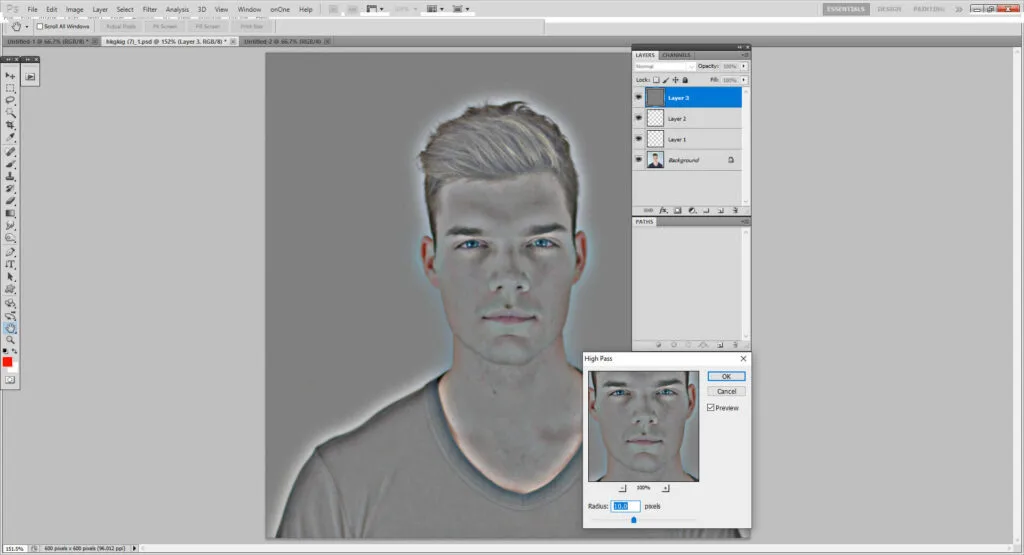Click the red foreground color swatch

click(x=8, y=362)
